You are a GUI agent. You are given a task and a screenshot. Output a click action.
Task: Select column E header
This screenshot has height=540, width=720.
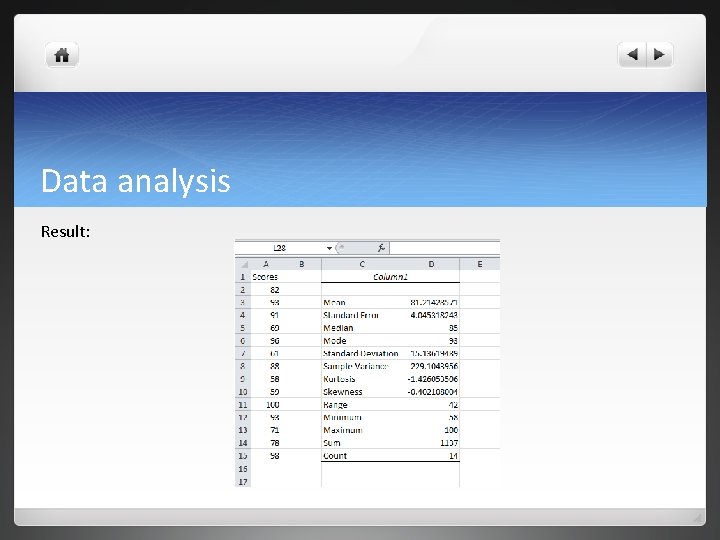[479, 264]
